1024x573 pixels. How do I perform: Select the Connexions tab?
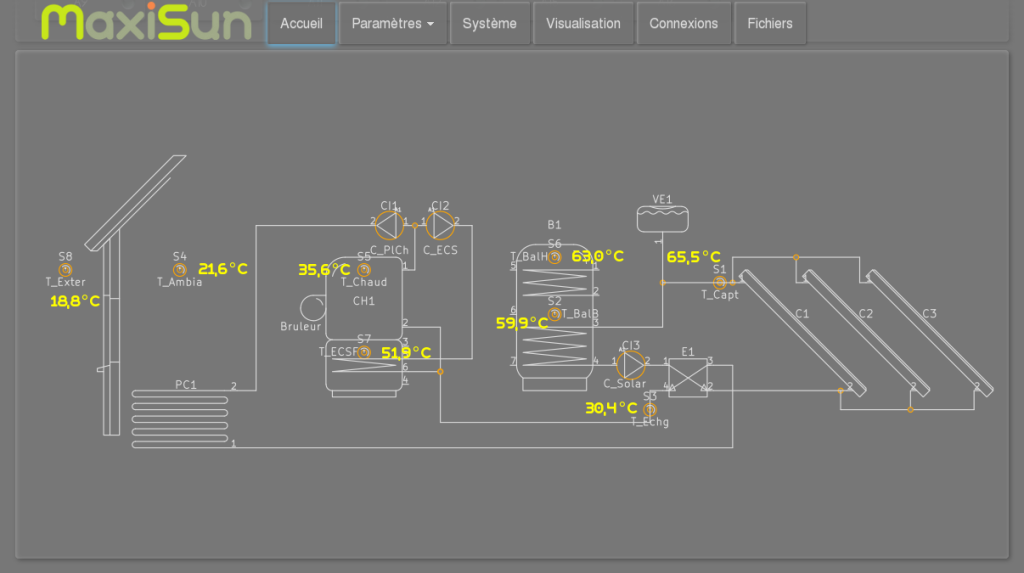pyautogui.click(x=683, y=23)
